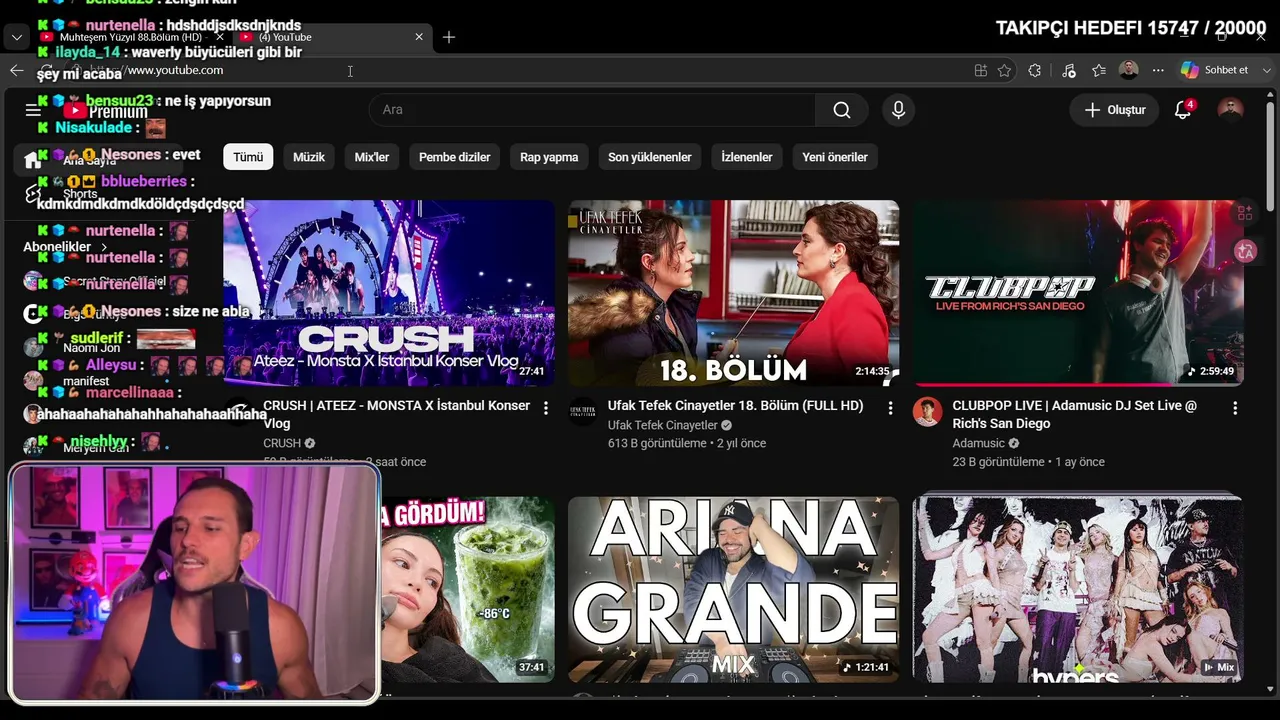The image size is (1280, 720).
Task: Open the girl group Mix playlist thumbnail
Action: pos(1078,590)
